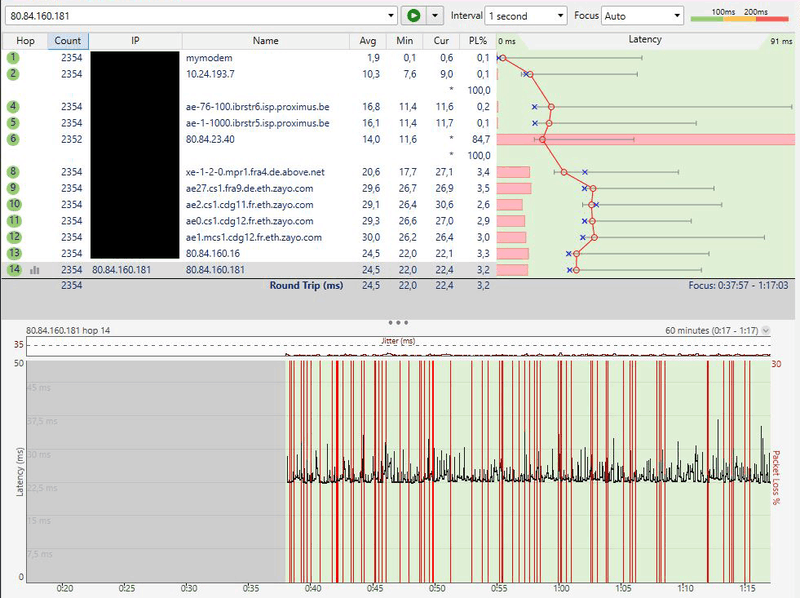Select hop 6 green circle icon
The width and height of the screenshot is (800, 598).
tap(13, 139)
